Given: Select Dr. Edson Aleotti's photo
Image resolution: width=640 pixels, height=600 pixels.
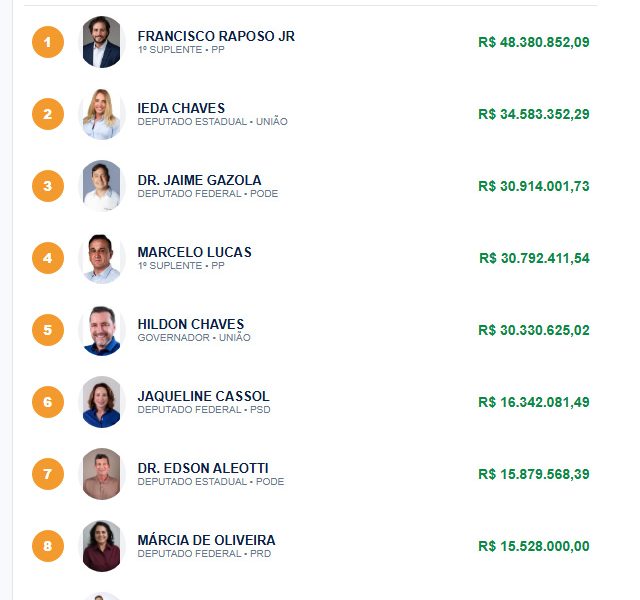Looking at the screenshot, I should click(x=101, y=474).
